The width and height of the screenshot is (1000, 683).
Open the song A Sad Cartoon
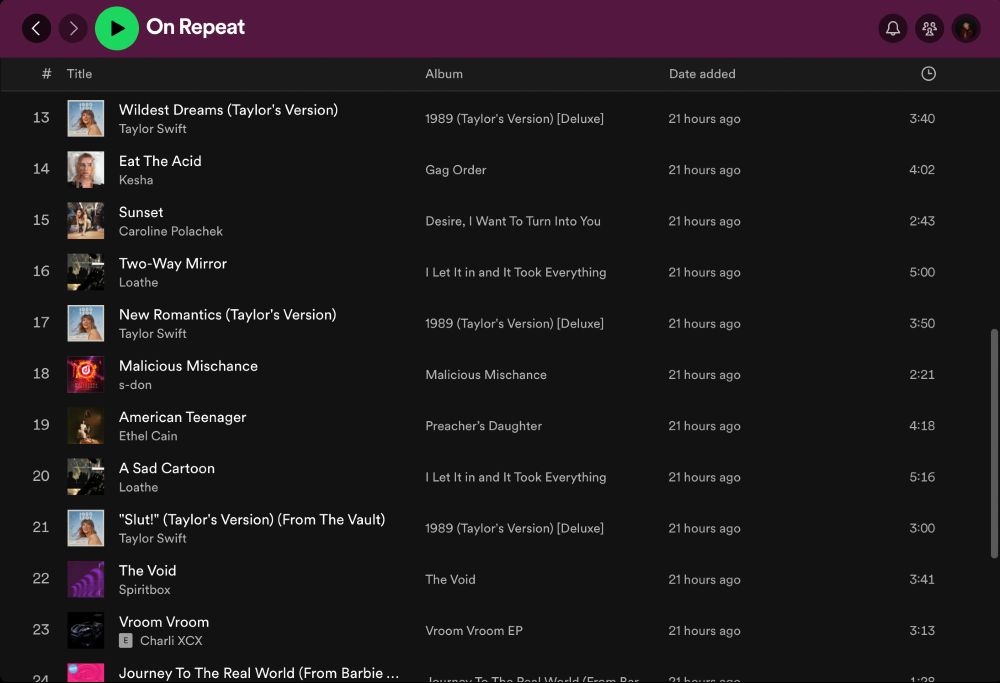click(166, 468)
